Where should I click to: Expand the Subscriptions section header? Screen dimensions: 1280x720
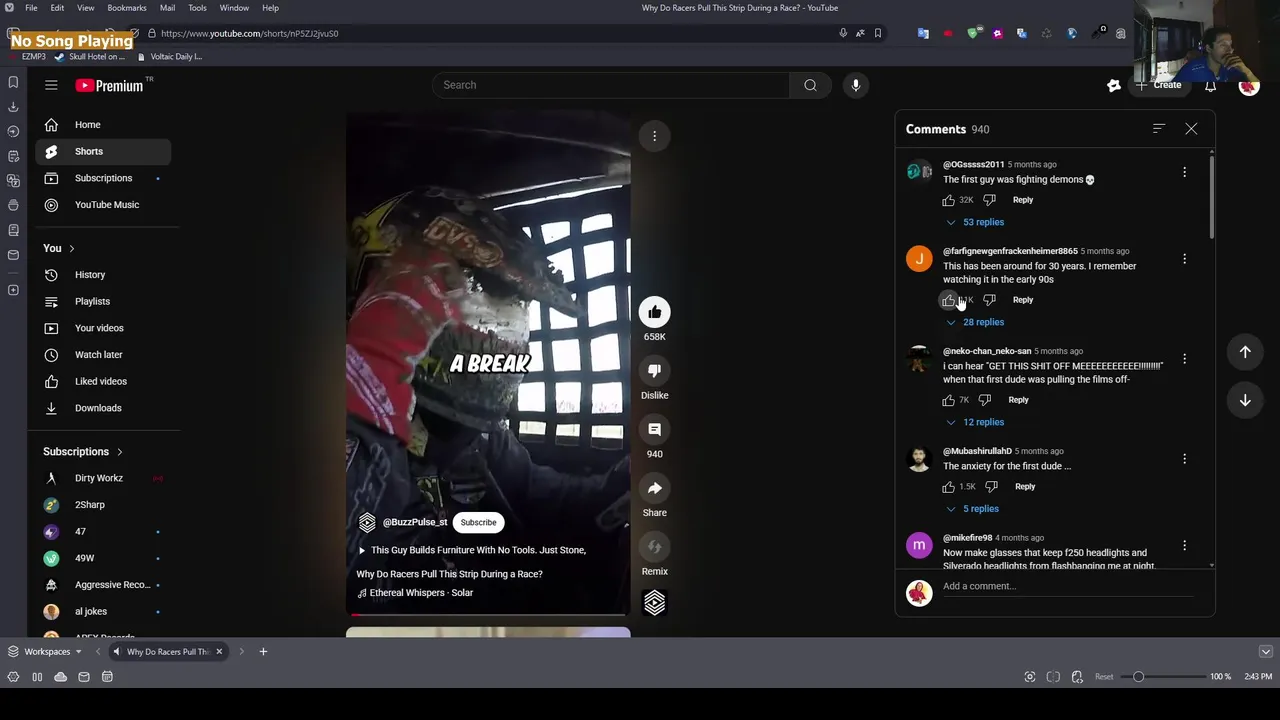(83, 452)
